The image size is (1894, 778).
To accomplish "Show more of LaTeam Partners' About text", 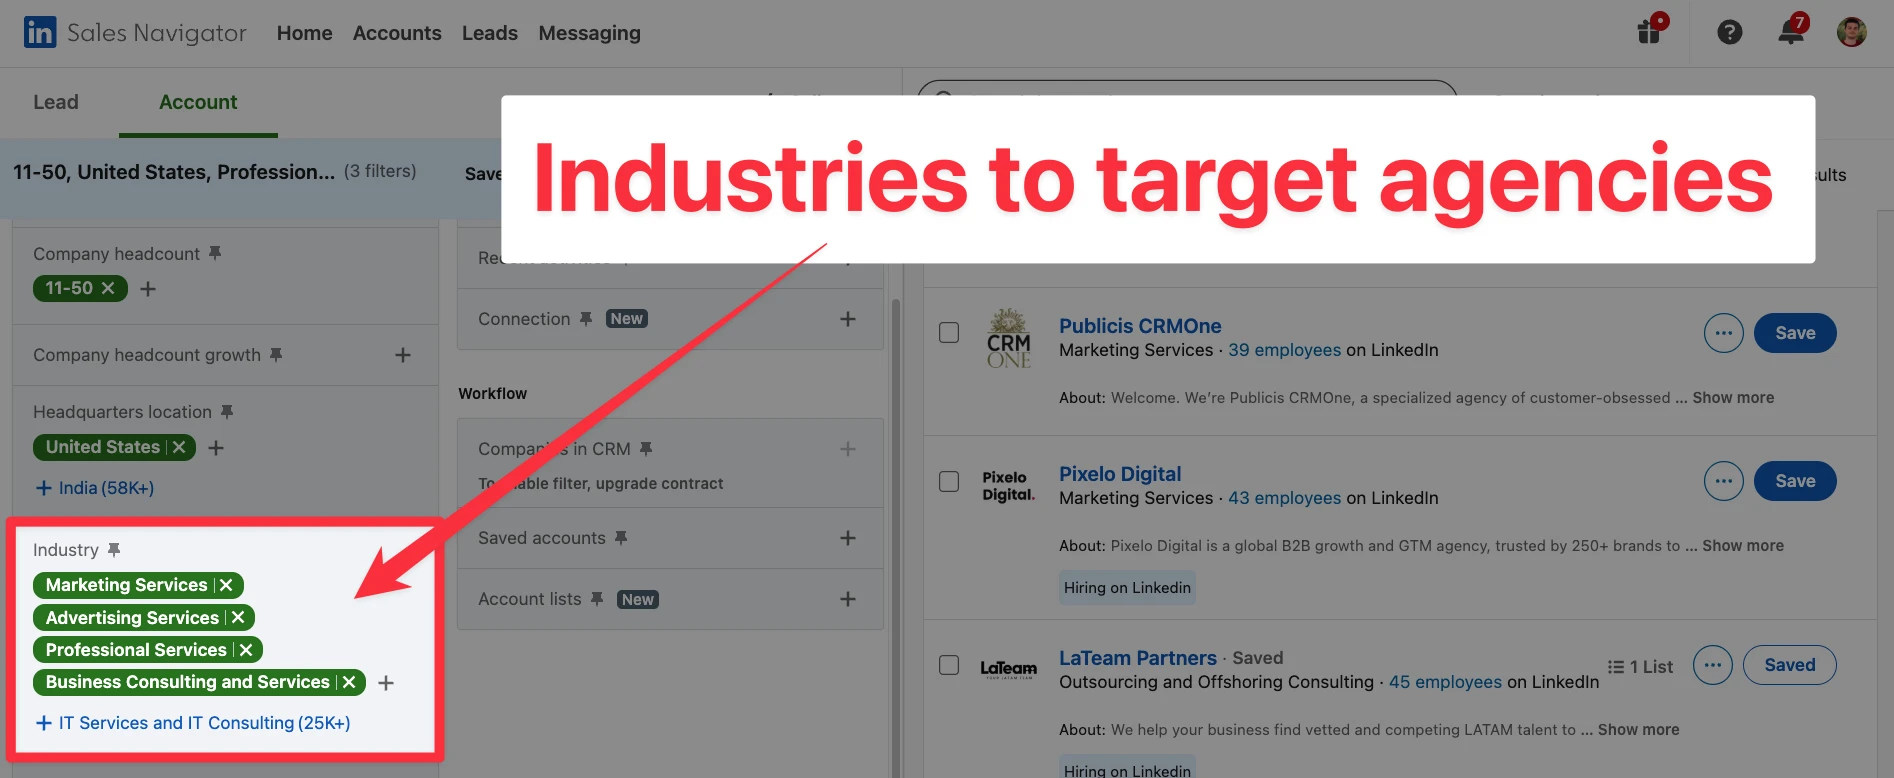I will (x=1638, y=730).
